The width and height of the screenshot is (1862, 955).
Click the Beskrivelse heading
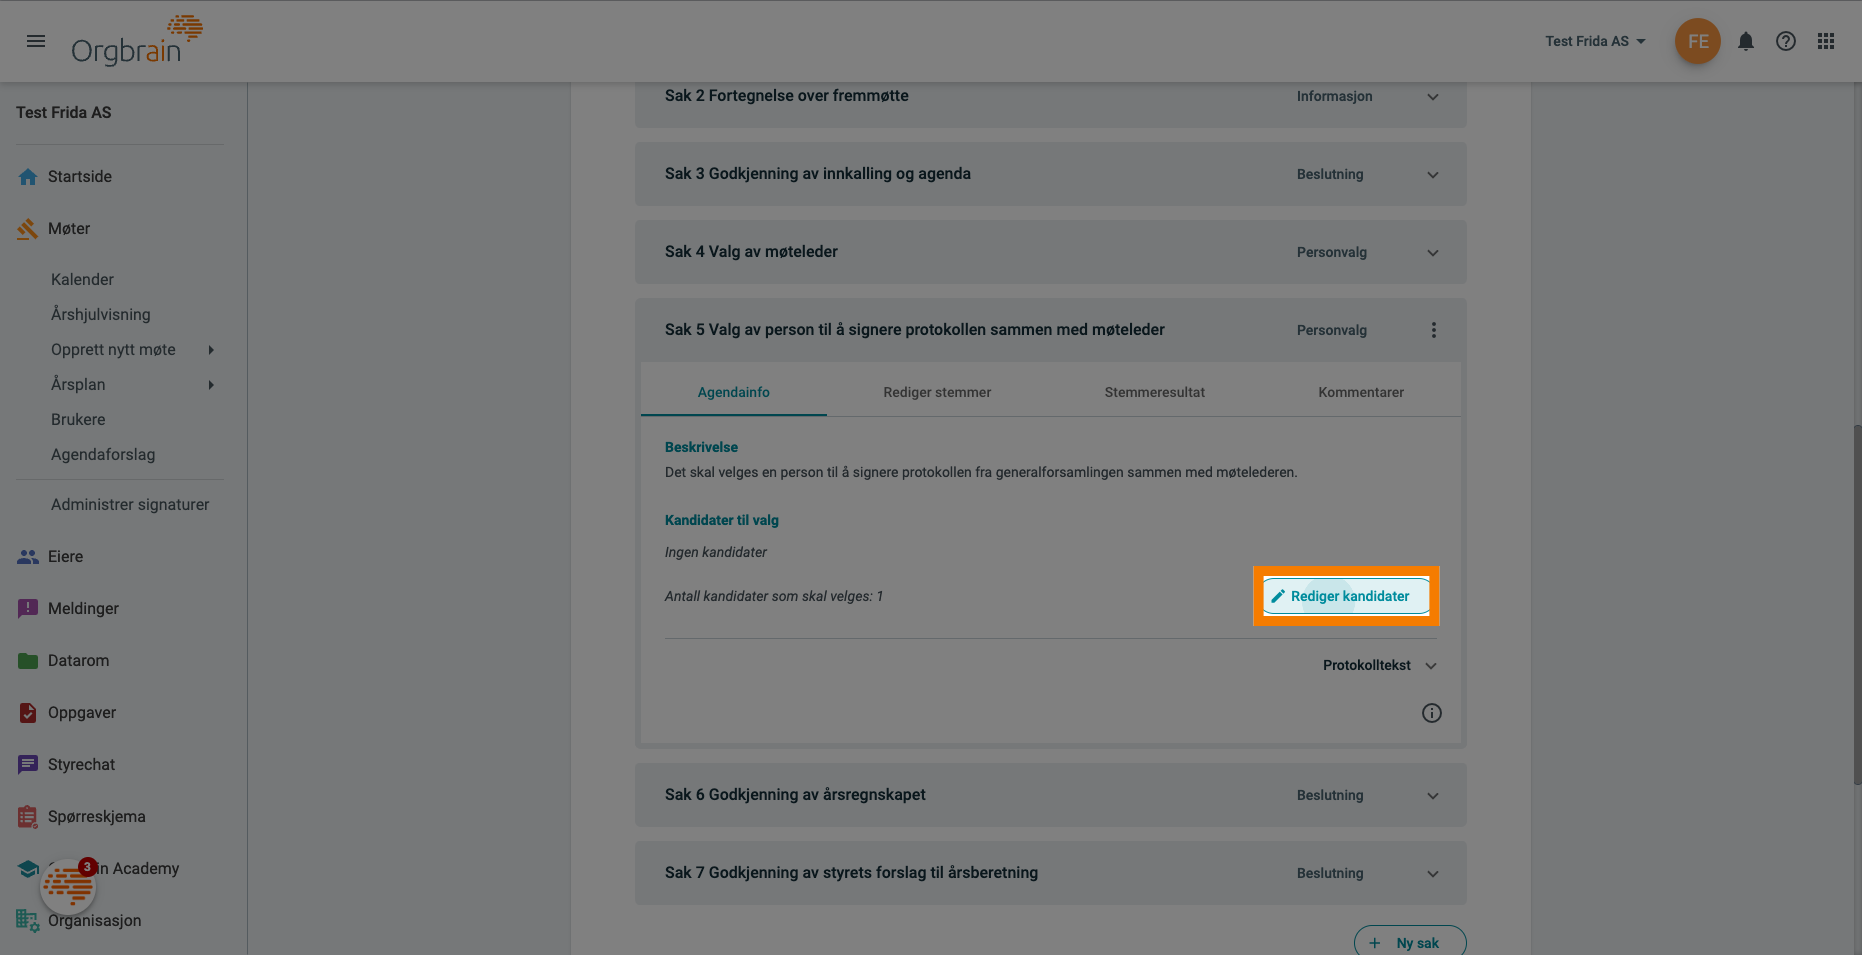(701, 447)
